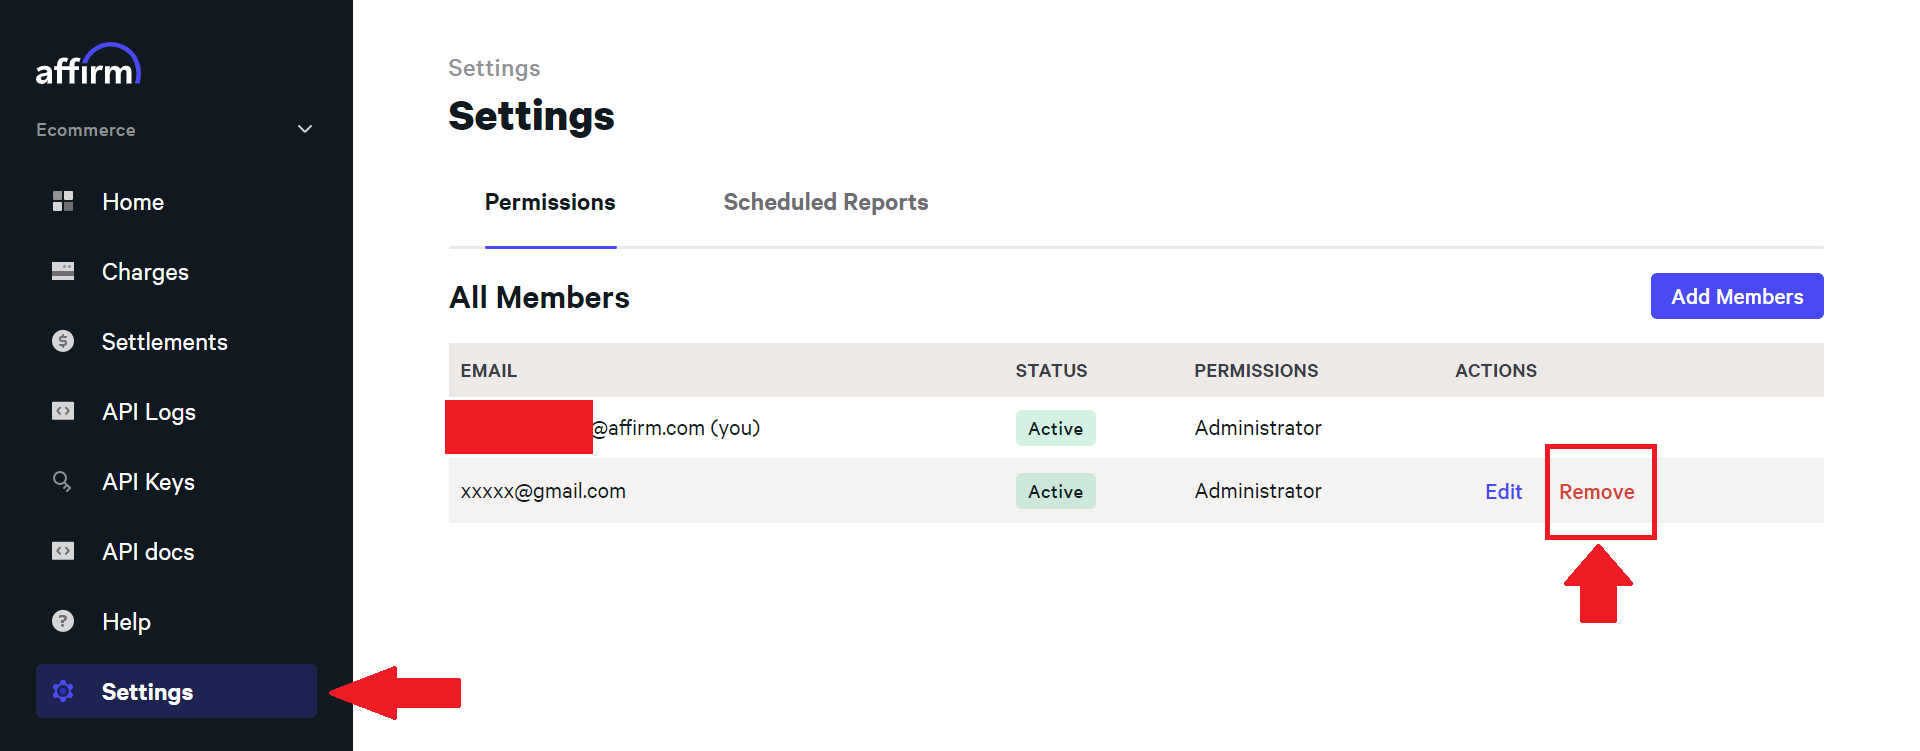1920x751 pixels.
Task: Open the Ecommerce account selector label
Action: (86, 130)
